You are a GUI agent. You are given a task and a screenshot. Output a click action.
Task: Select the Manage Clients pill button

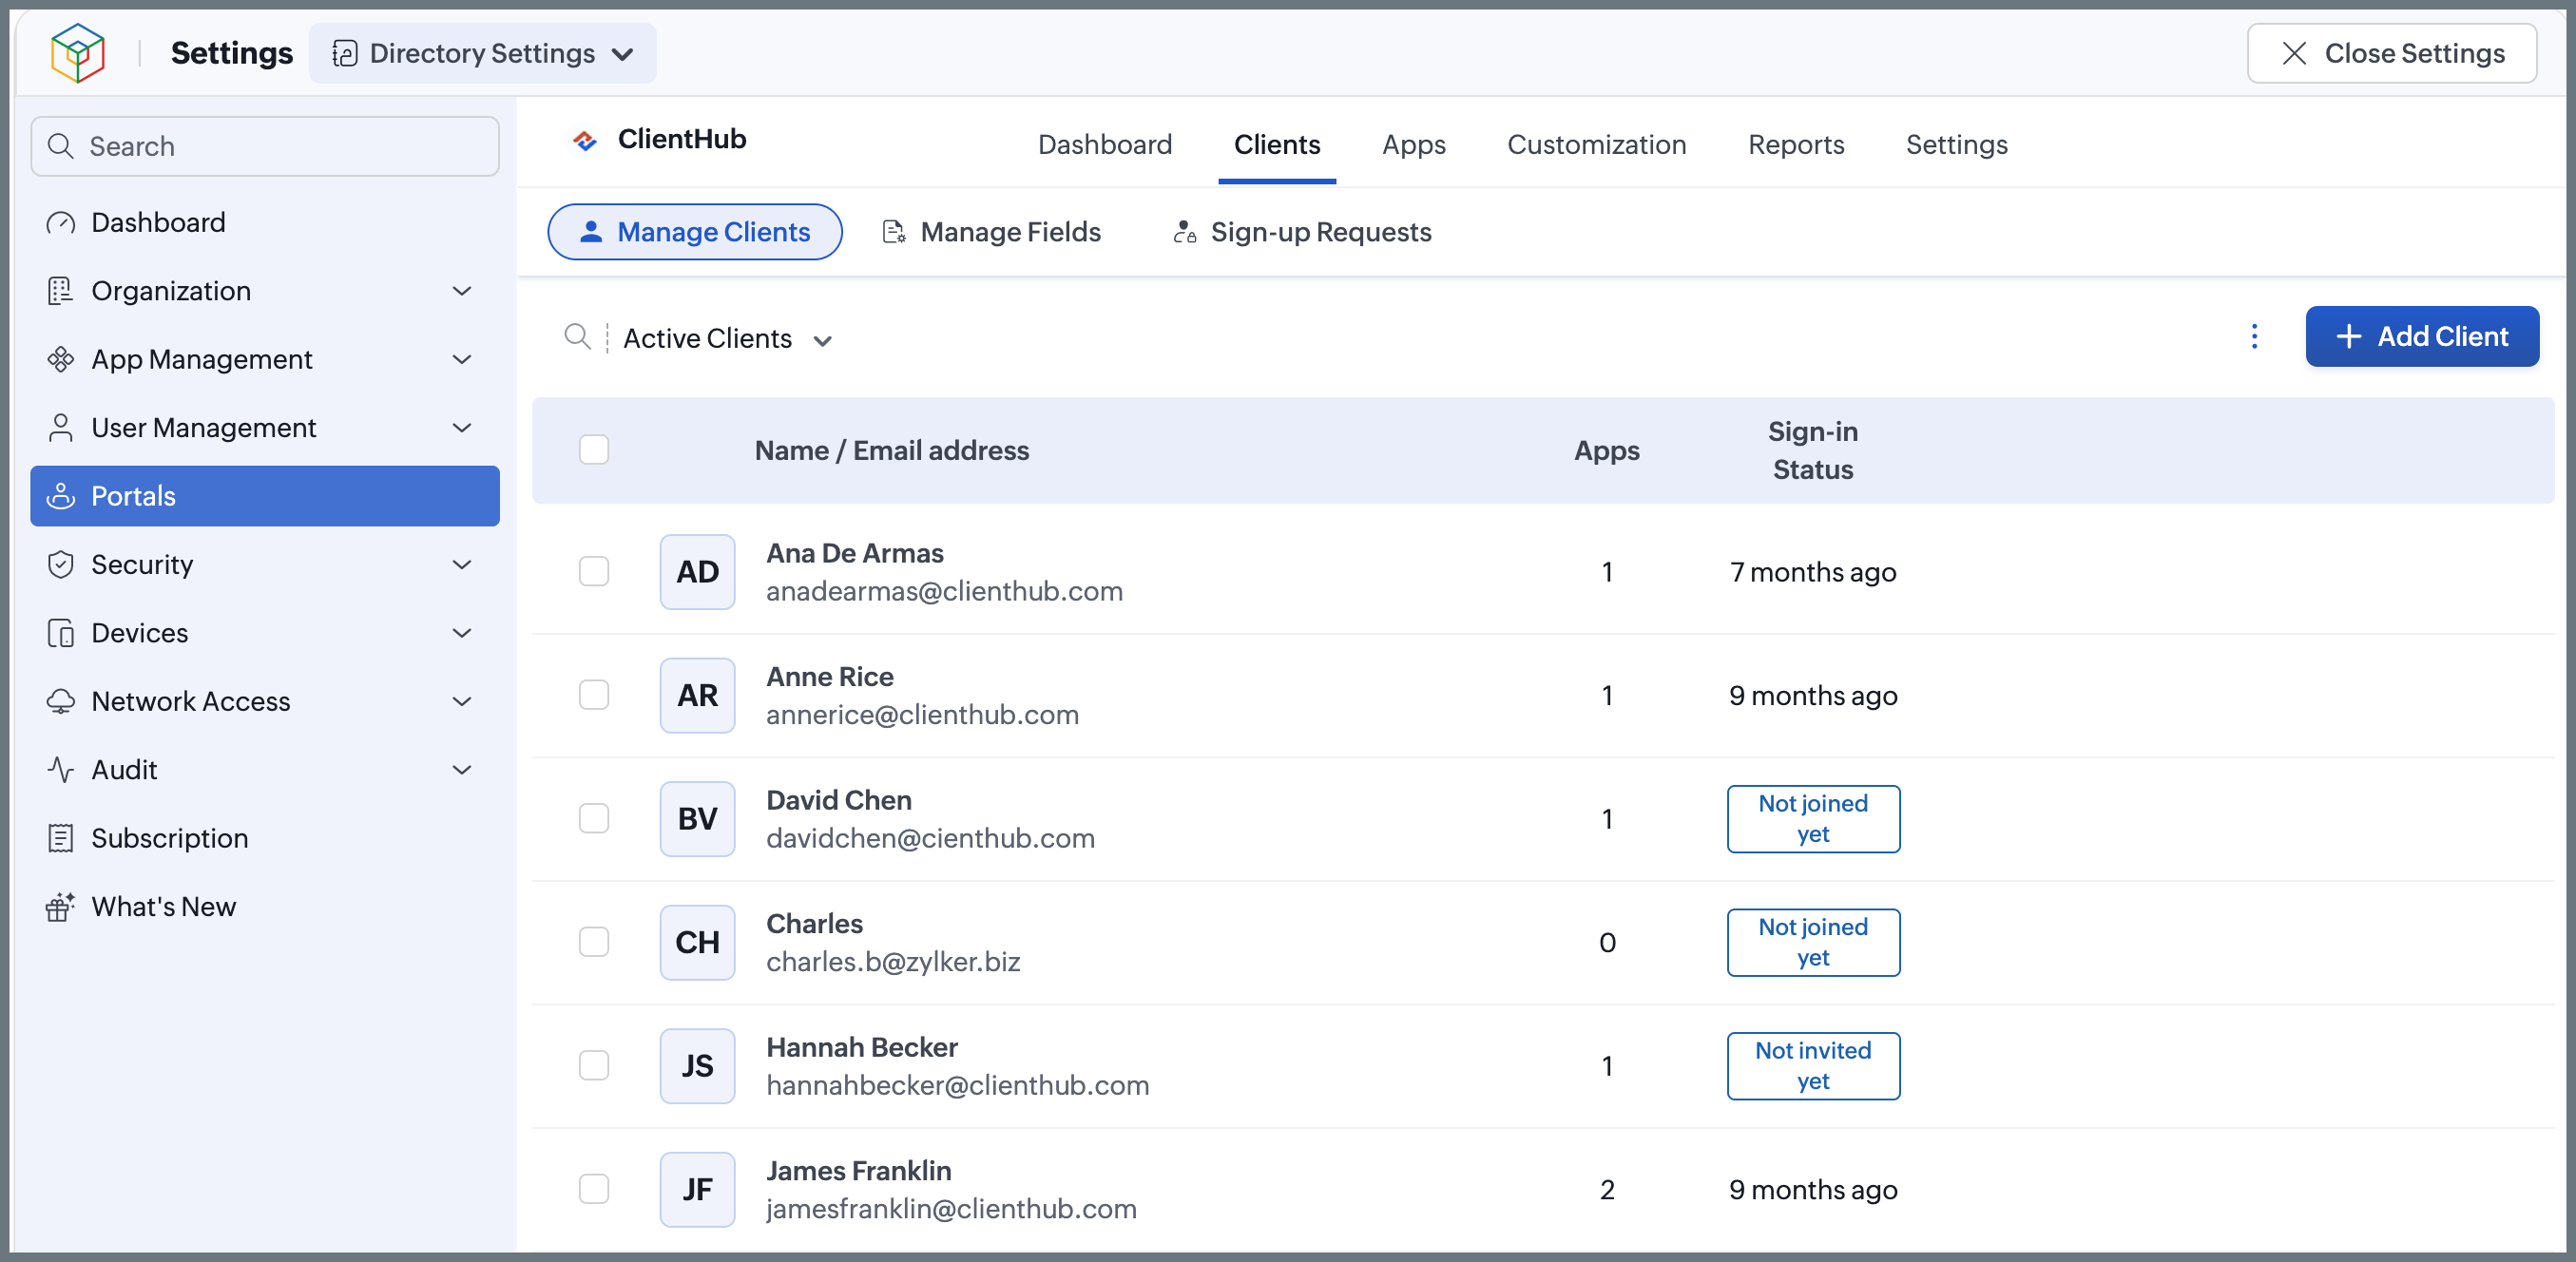pyautogui.click(x=695, y=232)
